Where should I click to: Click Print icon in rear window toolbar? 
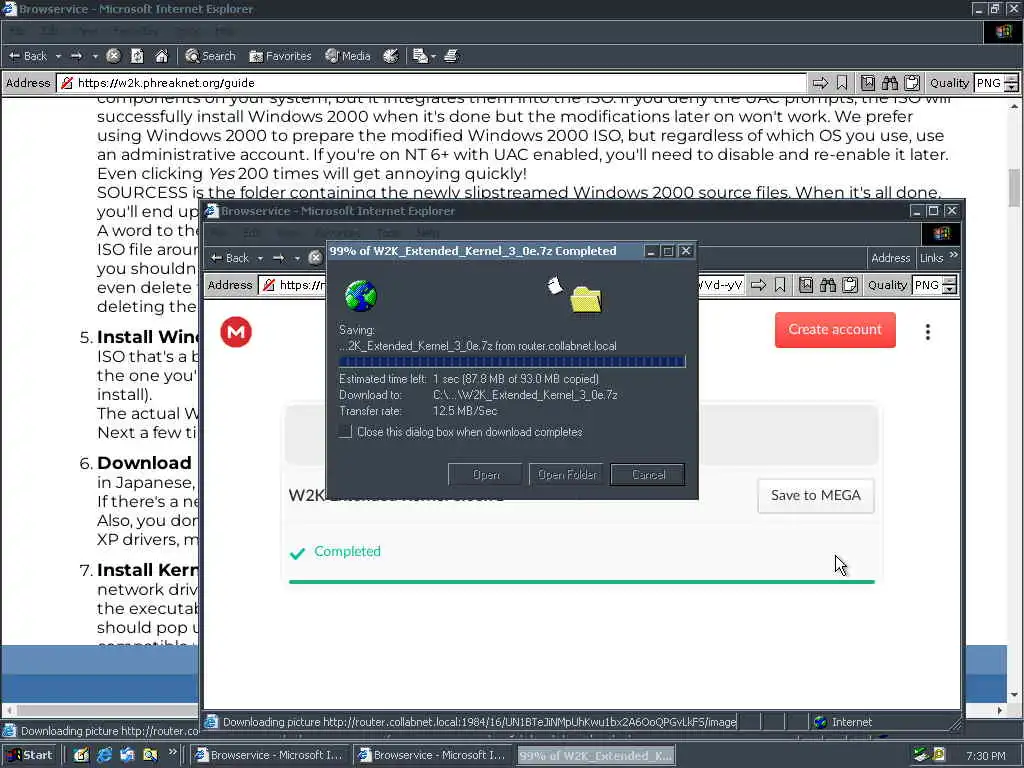[451, 56]
